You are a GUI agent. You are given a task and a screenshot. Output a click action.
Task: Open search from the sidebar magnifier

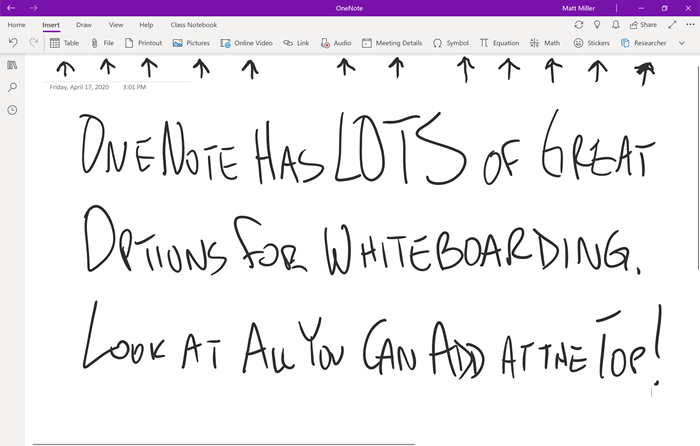pos(12,87)
